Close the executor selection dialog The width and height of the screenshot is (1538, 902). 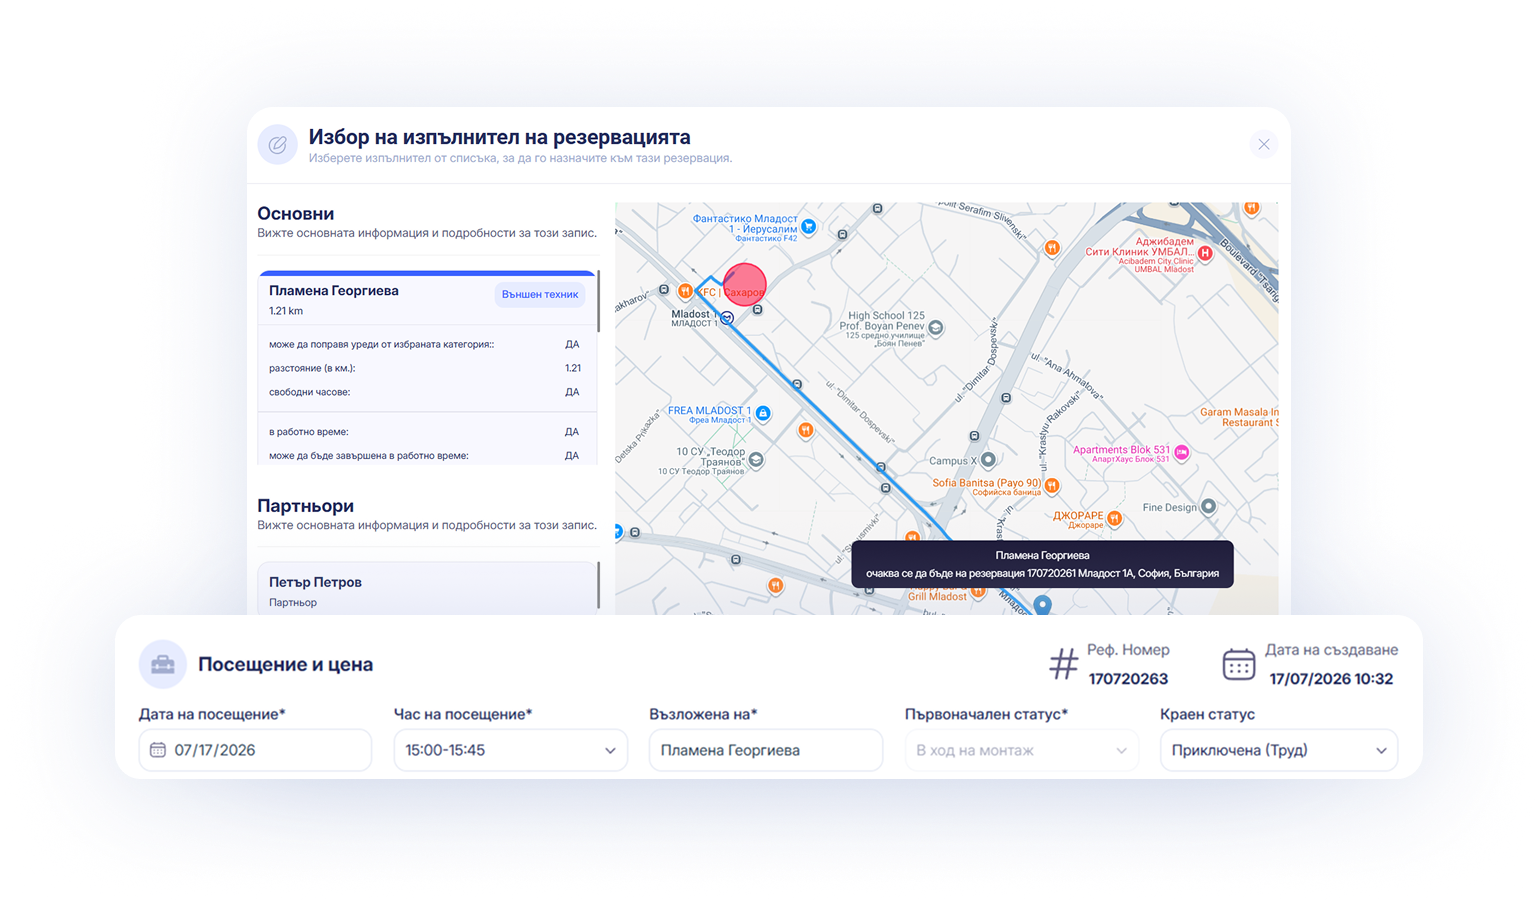(1264, 145)
